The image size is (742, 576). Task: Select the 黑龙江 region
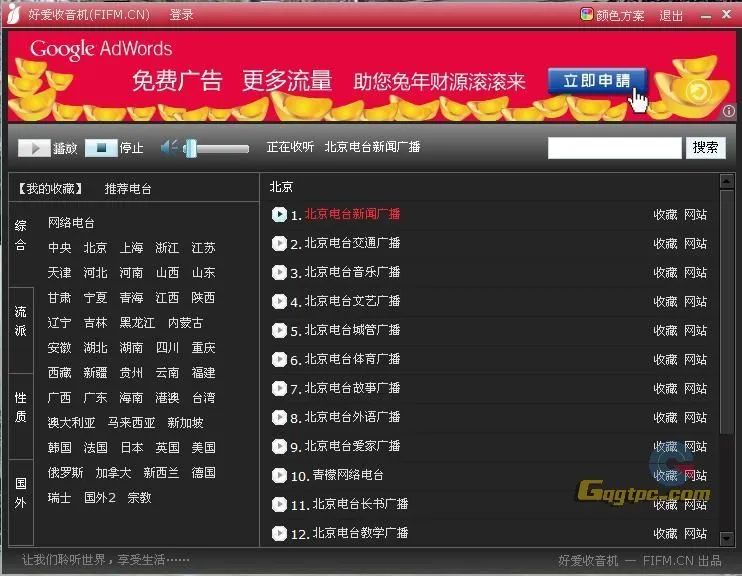coord(137,323)
